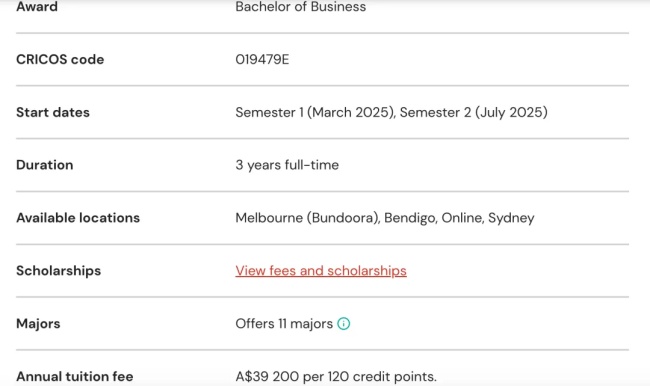Click the Melbourne (Bundoora) location text
Image resolution: width=650 pixels, height=386 pixels.
tap(307, 218)
